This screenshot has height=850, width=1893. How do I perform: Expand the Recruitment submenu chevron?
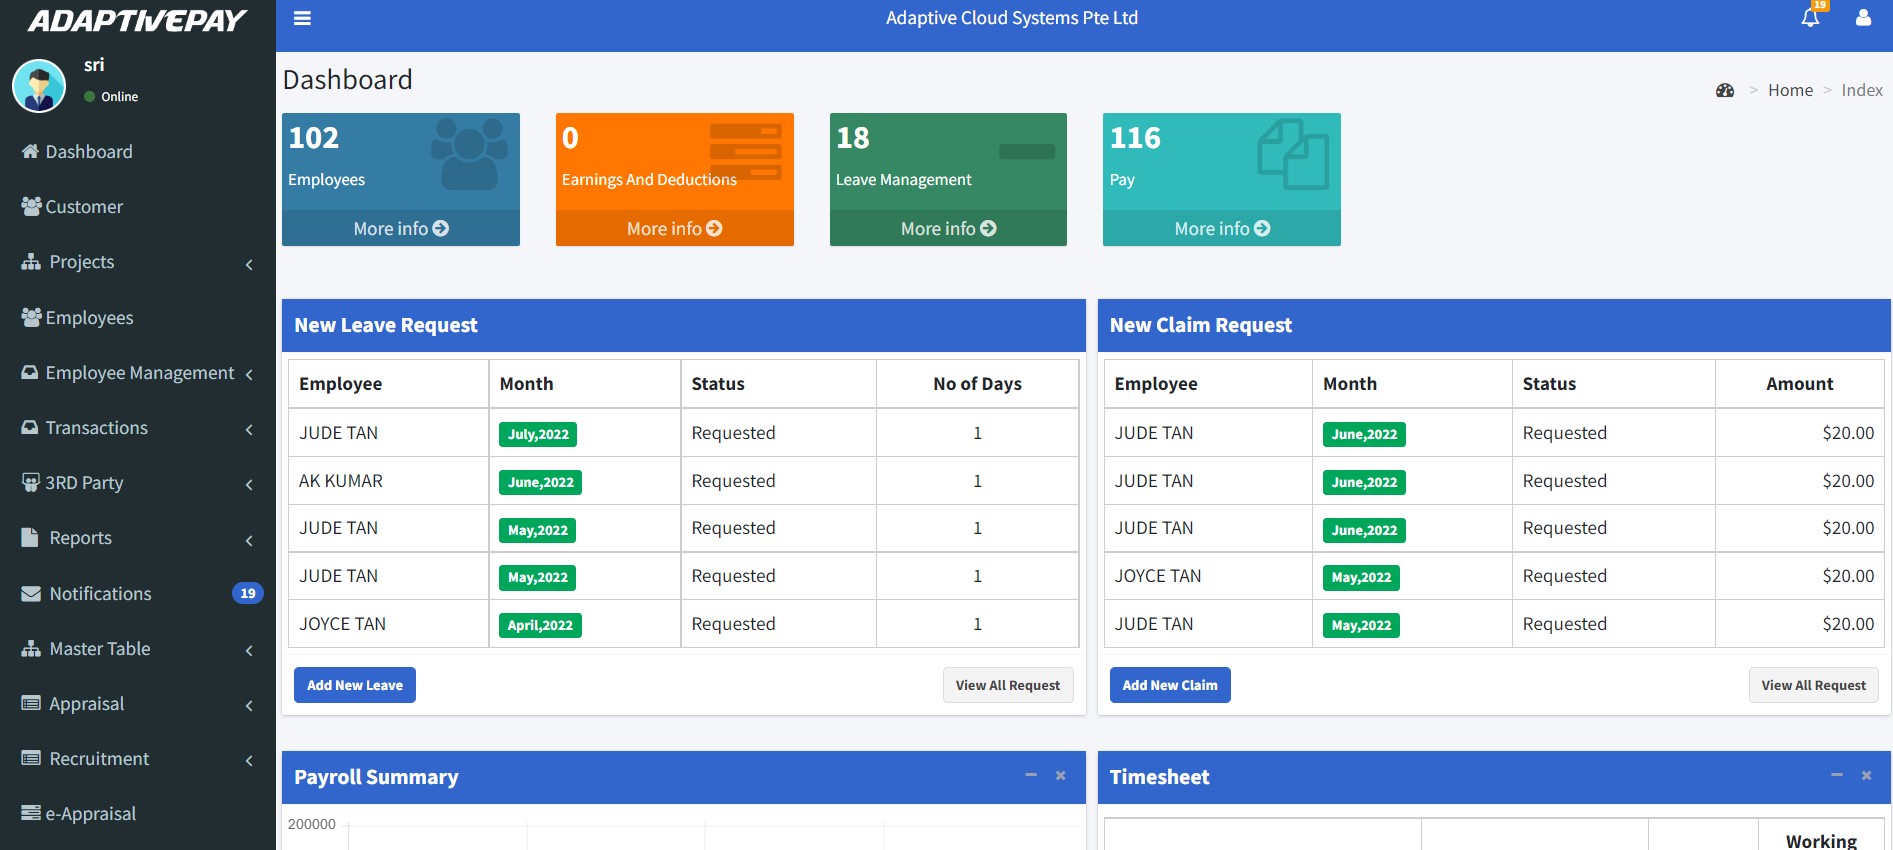(x=249, y=761)
